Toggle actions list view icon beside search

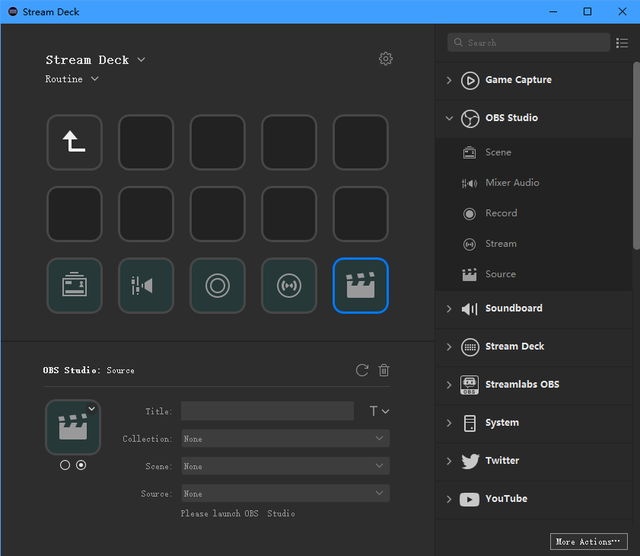pyautogui.click(x=622, y=43)
